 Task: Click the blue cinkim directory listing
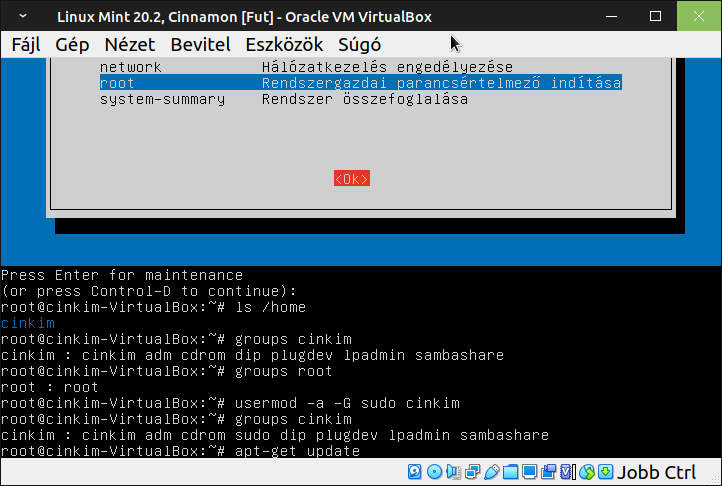pos(28,323)
